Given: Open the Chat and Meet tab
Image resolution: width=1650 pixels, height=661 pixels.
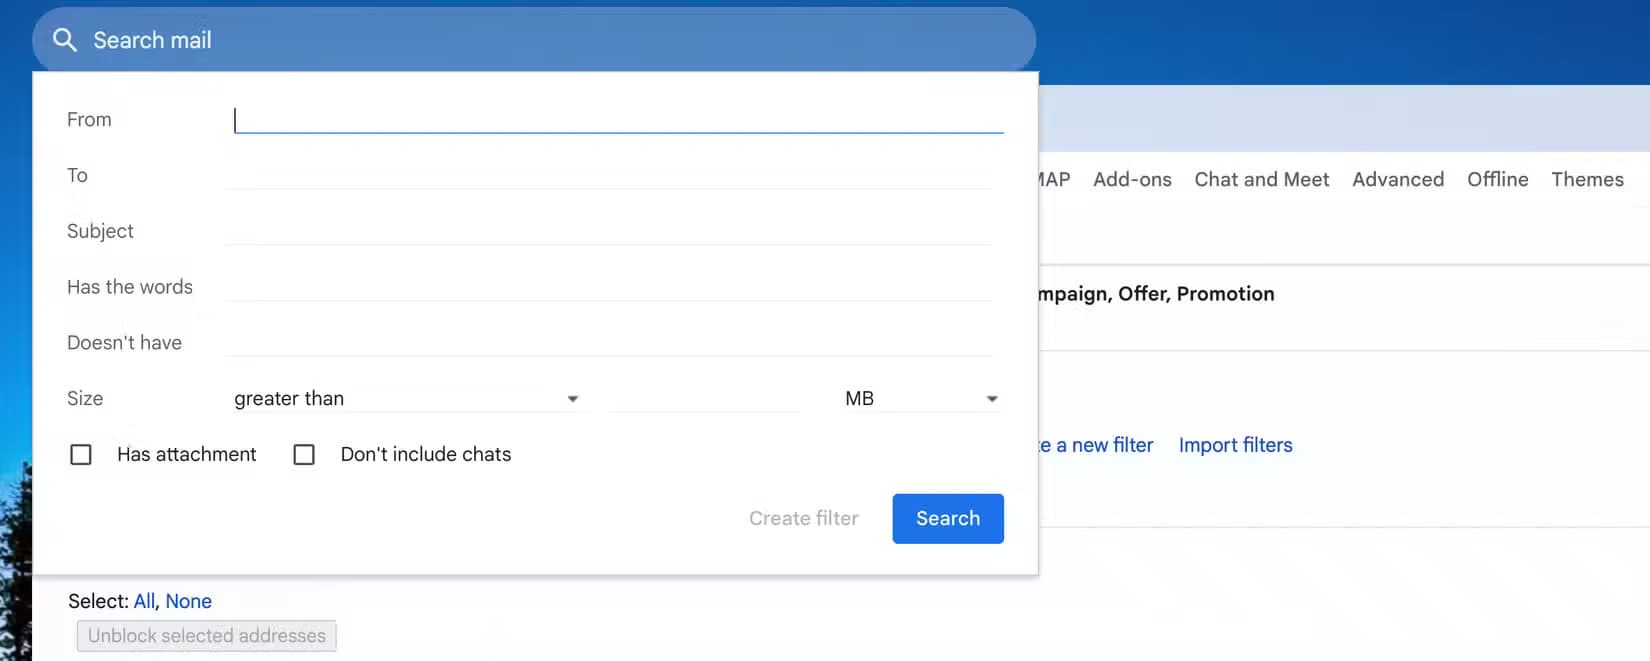Looking at the screenshot, I should point(1261,179).
